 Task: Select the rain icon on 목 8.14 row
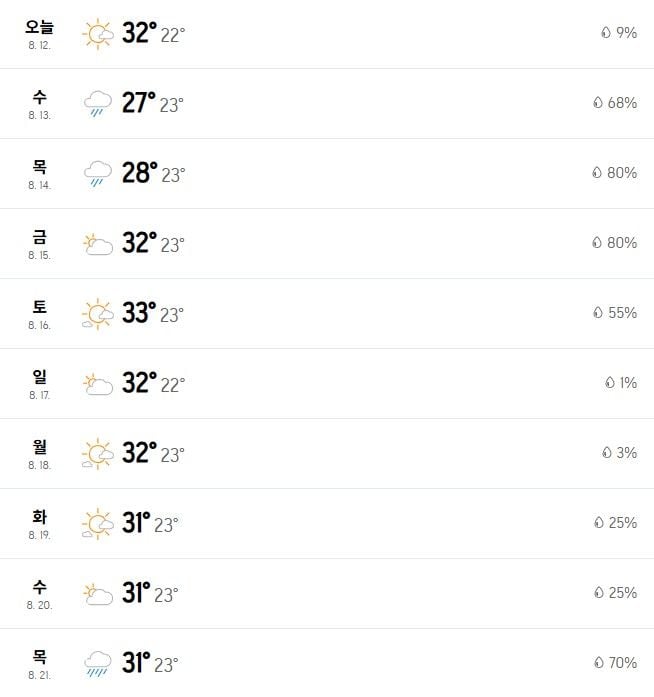click(x=98, y=173)
